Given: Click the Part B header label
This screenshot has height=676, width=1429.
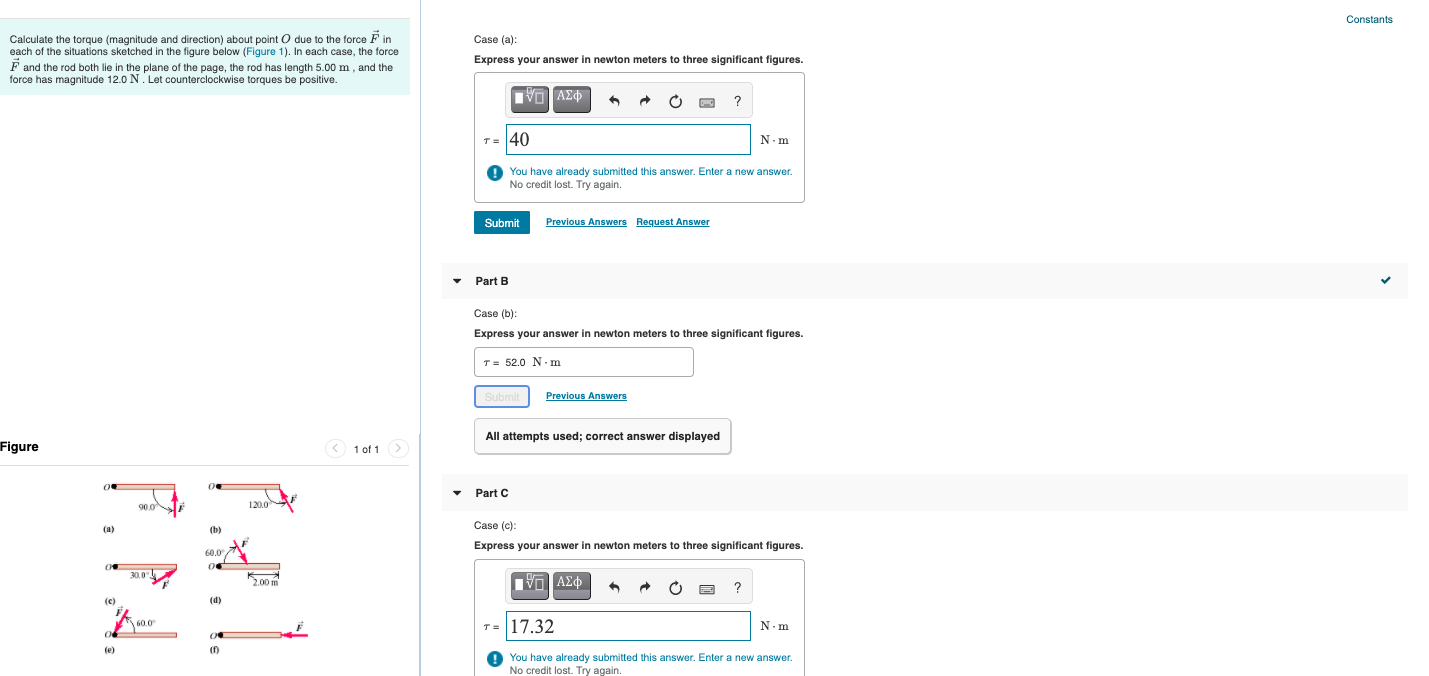Looking at the screenshot, I should point(491,281).
